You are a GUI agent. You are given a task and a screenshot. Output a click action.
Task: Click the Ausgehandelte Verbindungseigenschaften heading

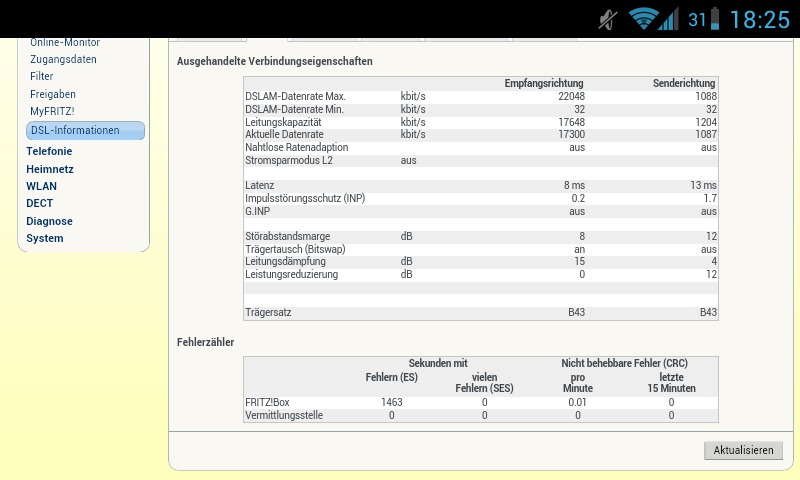274,61
